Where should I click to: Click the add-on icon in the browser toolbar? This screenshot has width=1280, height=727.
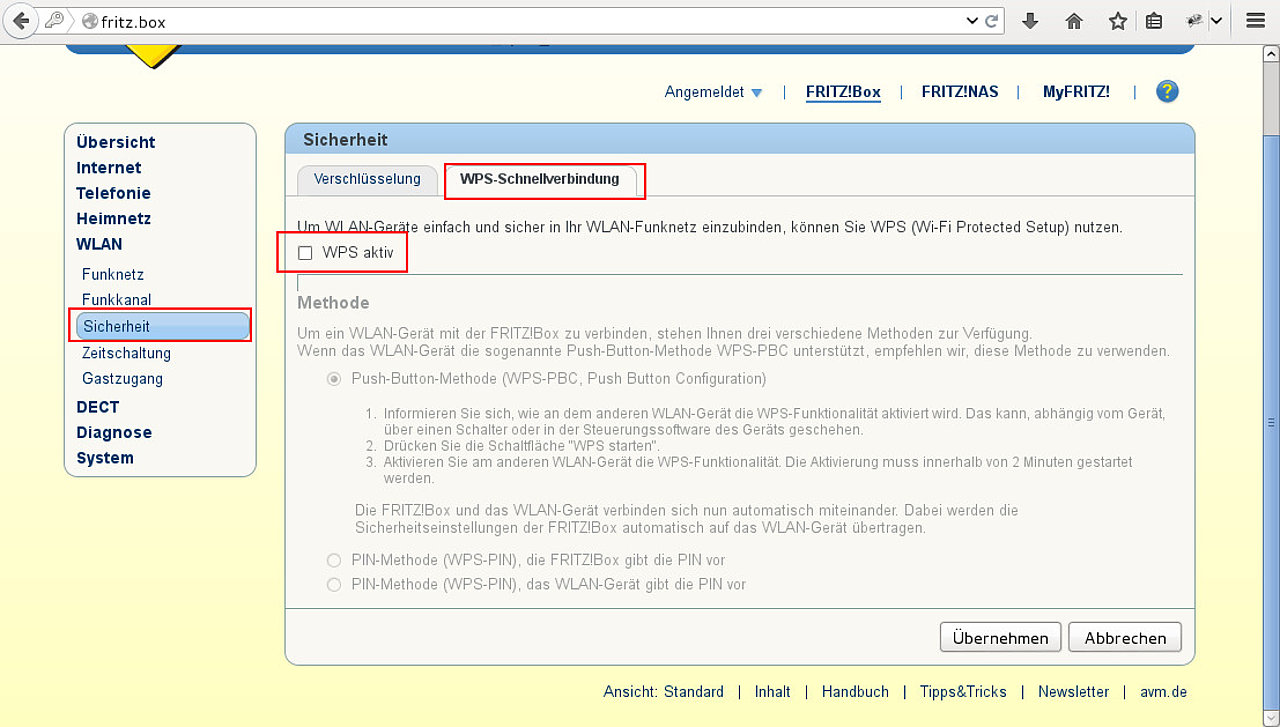point(1194,21)
